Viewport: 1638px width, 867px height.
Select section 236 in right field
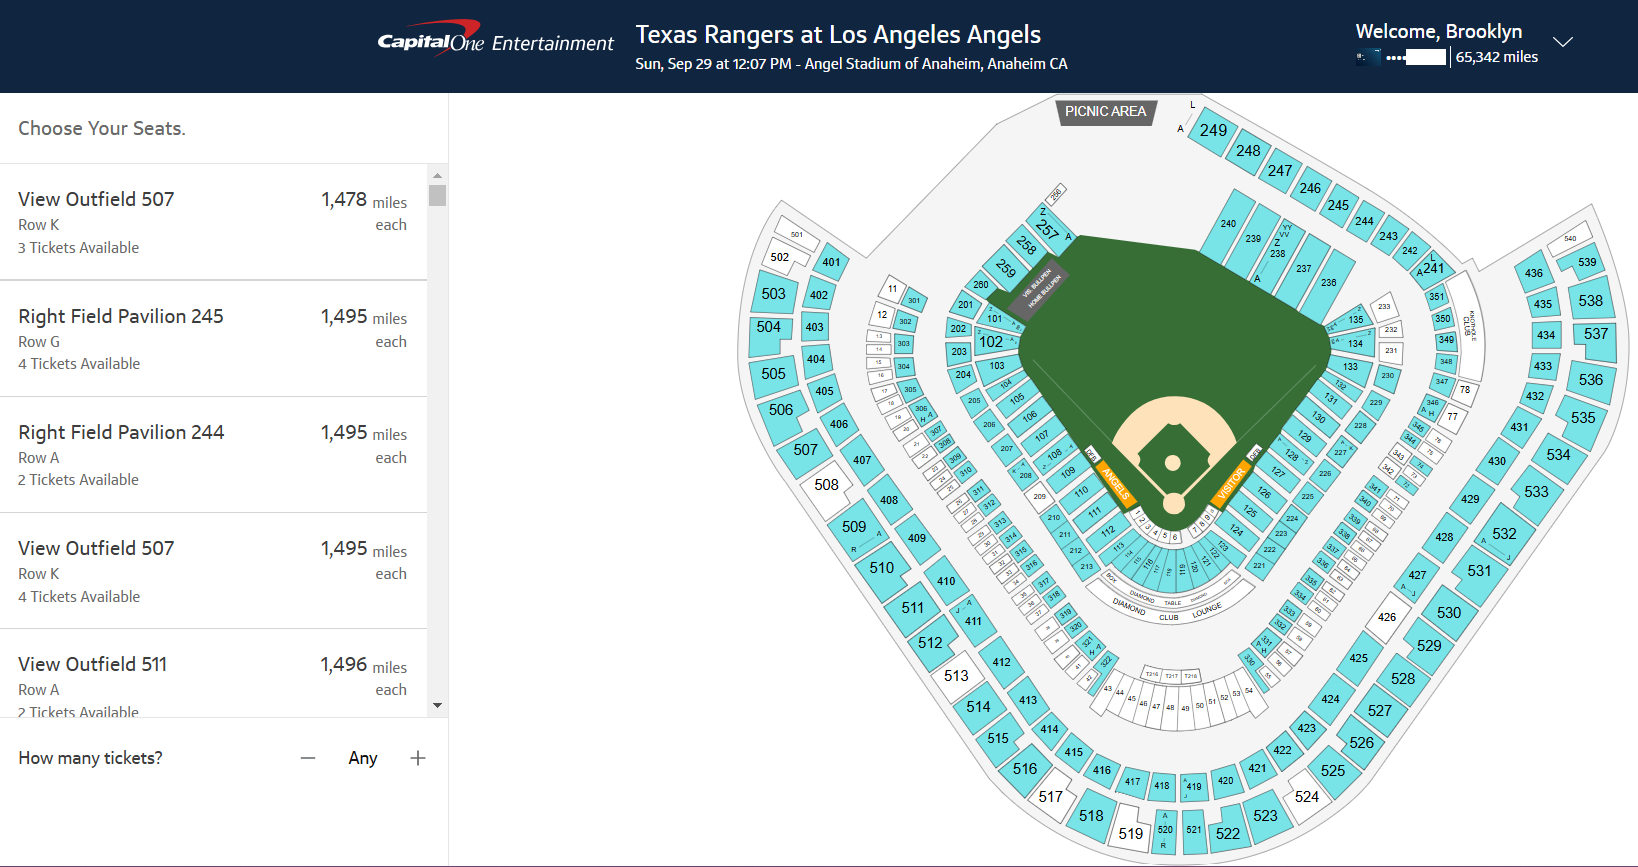coord(1328,282)
